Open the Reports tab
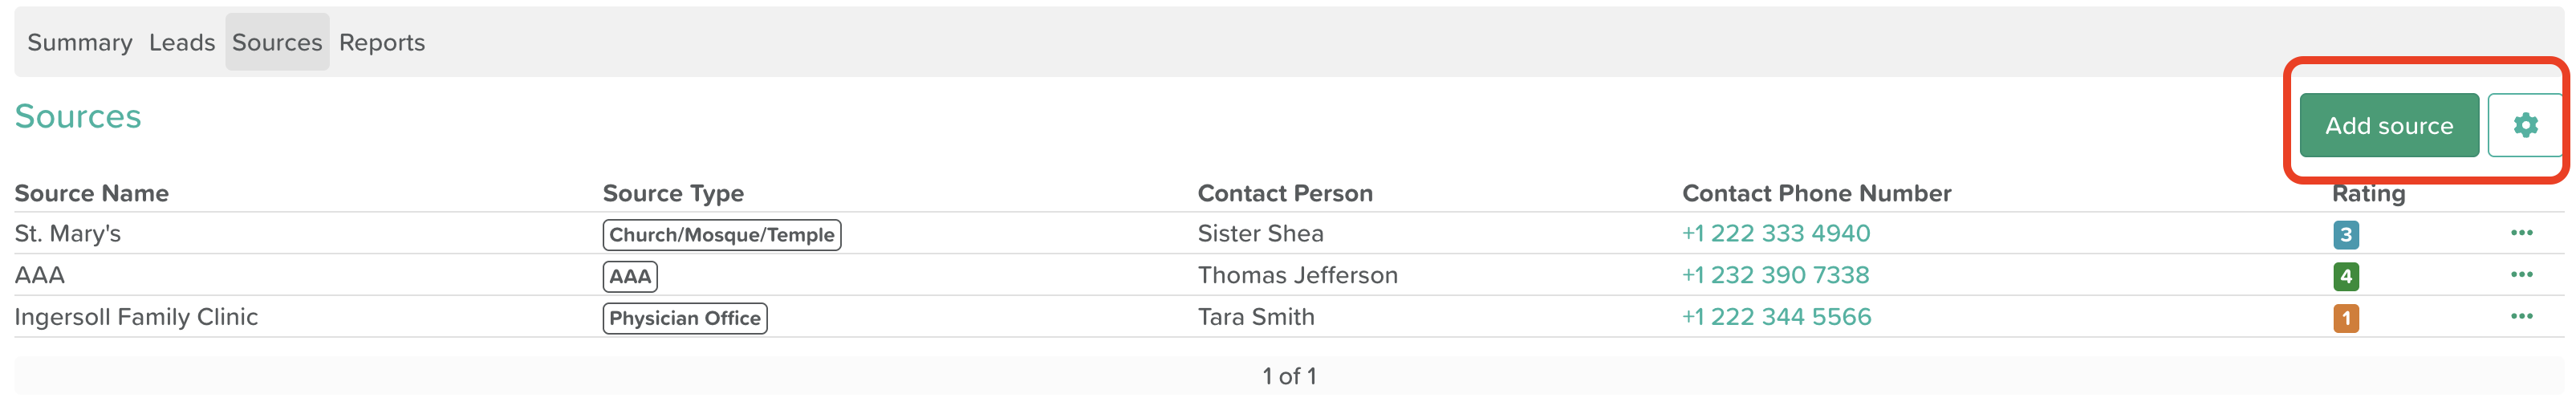The height and width of the screenshot is (414, 2576). (x=382, y=42)
